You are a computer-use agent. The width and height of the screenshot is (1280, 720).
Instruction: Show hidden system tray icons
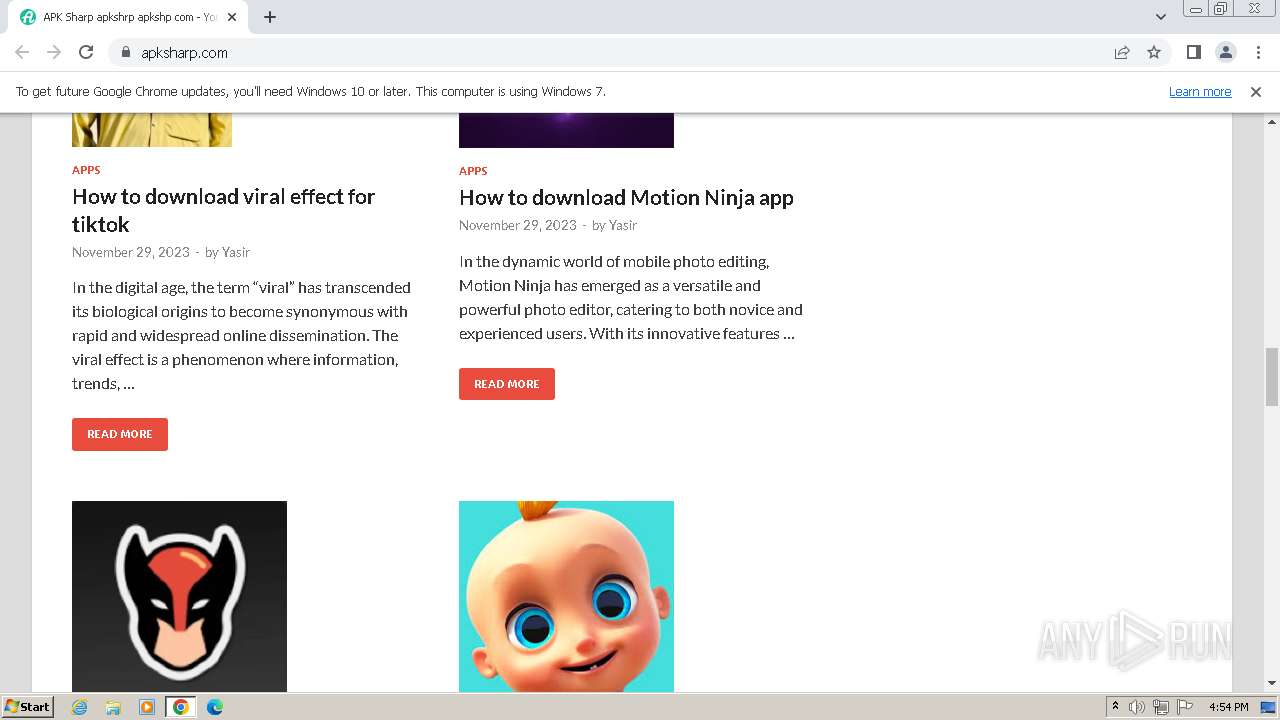1115,707
